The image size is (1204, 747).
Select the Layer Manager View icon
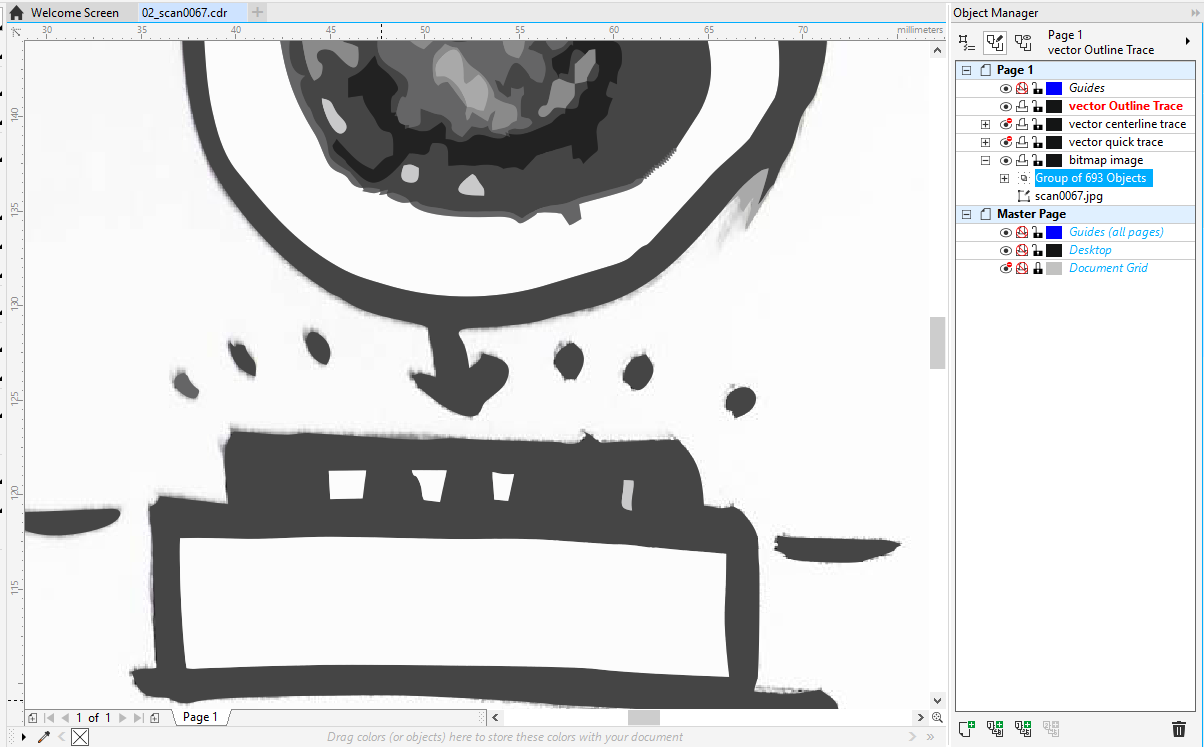pyautogui.click(x=1022, y=42)
